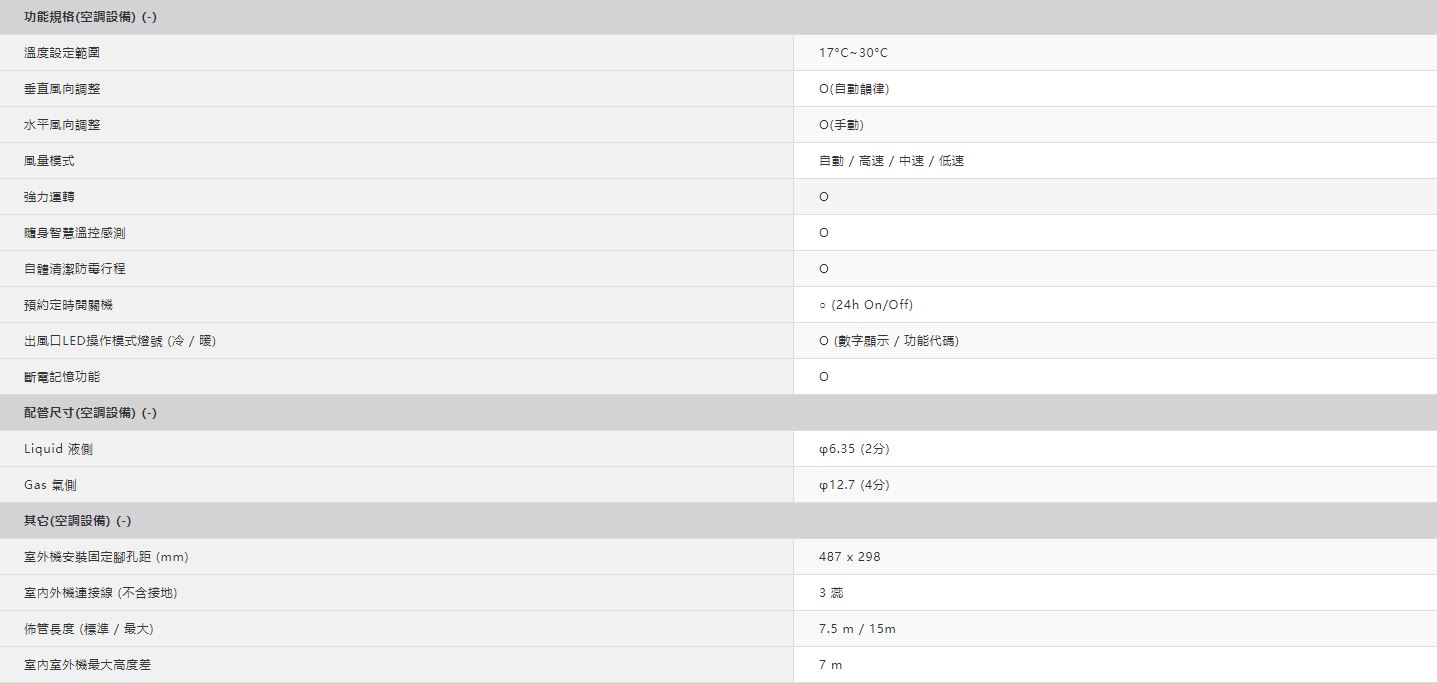Click the φ6.35 (2分) liquid pipe value

853,449
